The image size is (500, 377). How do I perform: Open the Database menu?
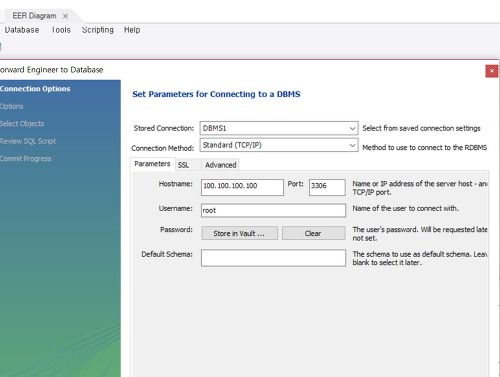point(22,30)
